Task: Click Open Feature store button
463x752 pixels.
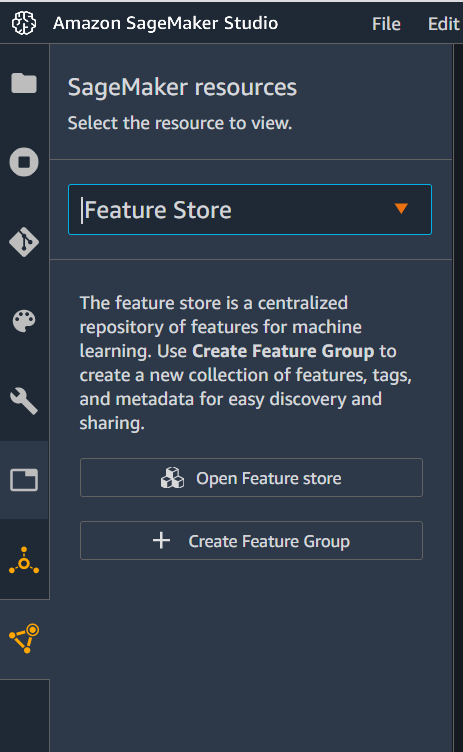Action: (x=251, y=478)
